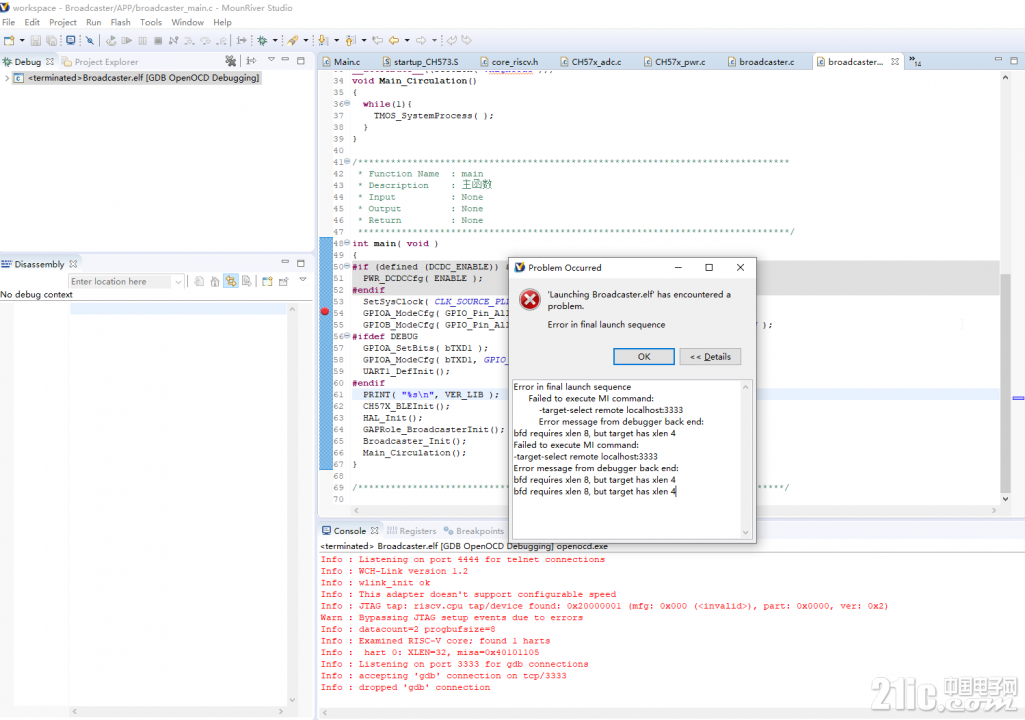Click the Step Into icon
The image size is (1025, 720).
coord(189,41)
